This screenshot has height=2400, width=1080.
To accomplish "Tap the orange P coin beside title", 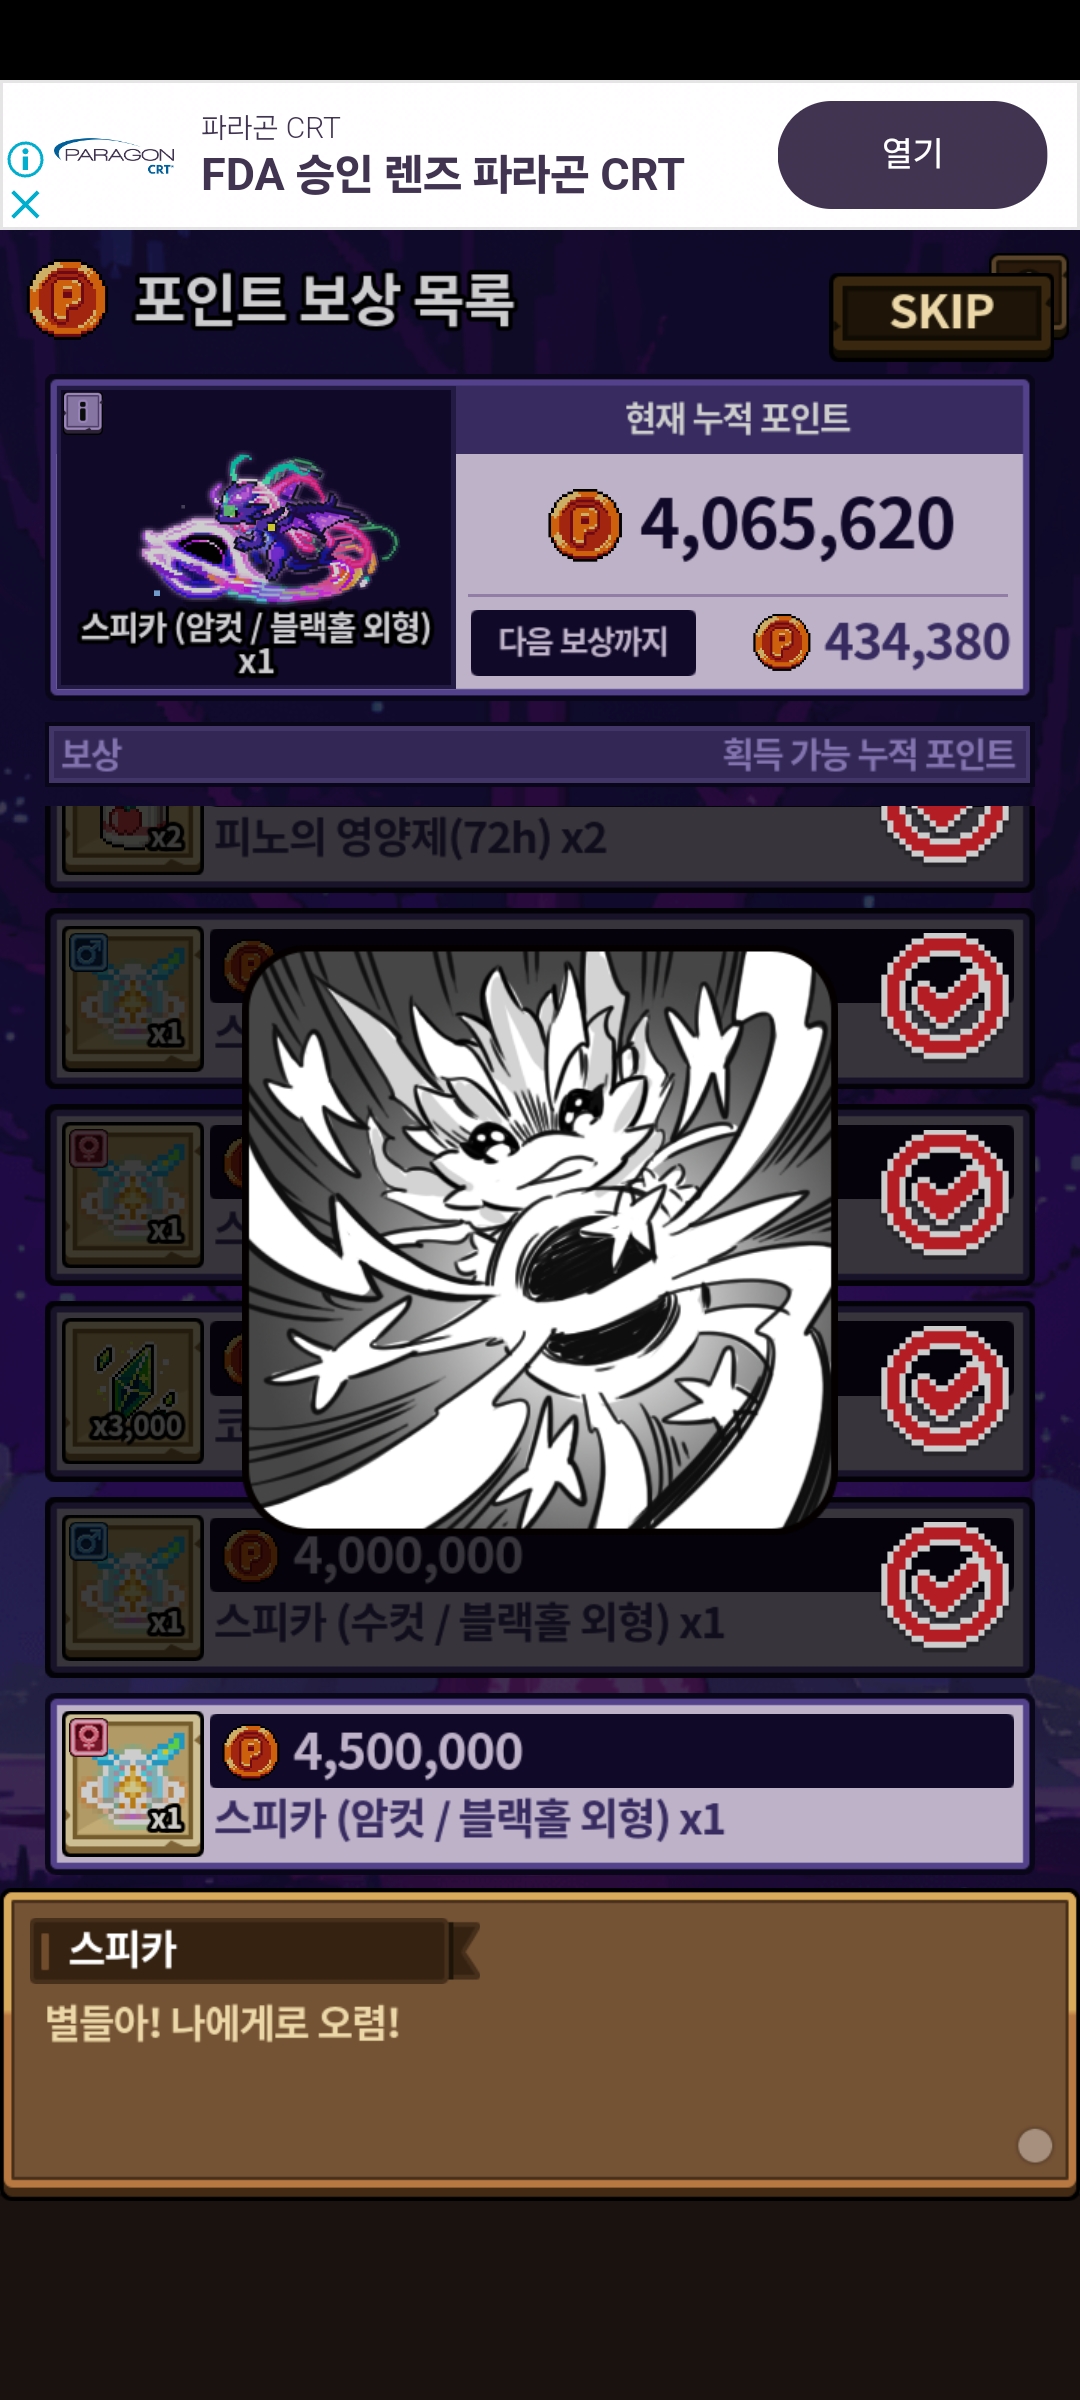I will point(67,298).
